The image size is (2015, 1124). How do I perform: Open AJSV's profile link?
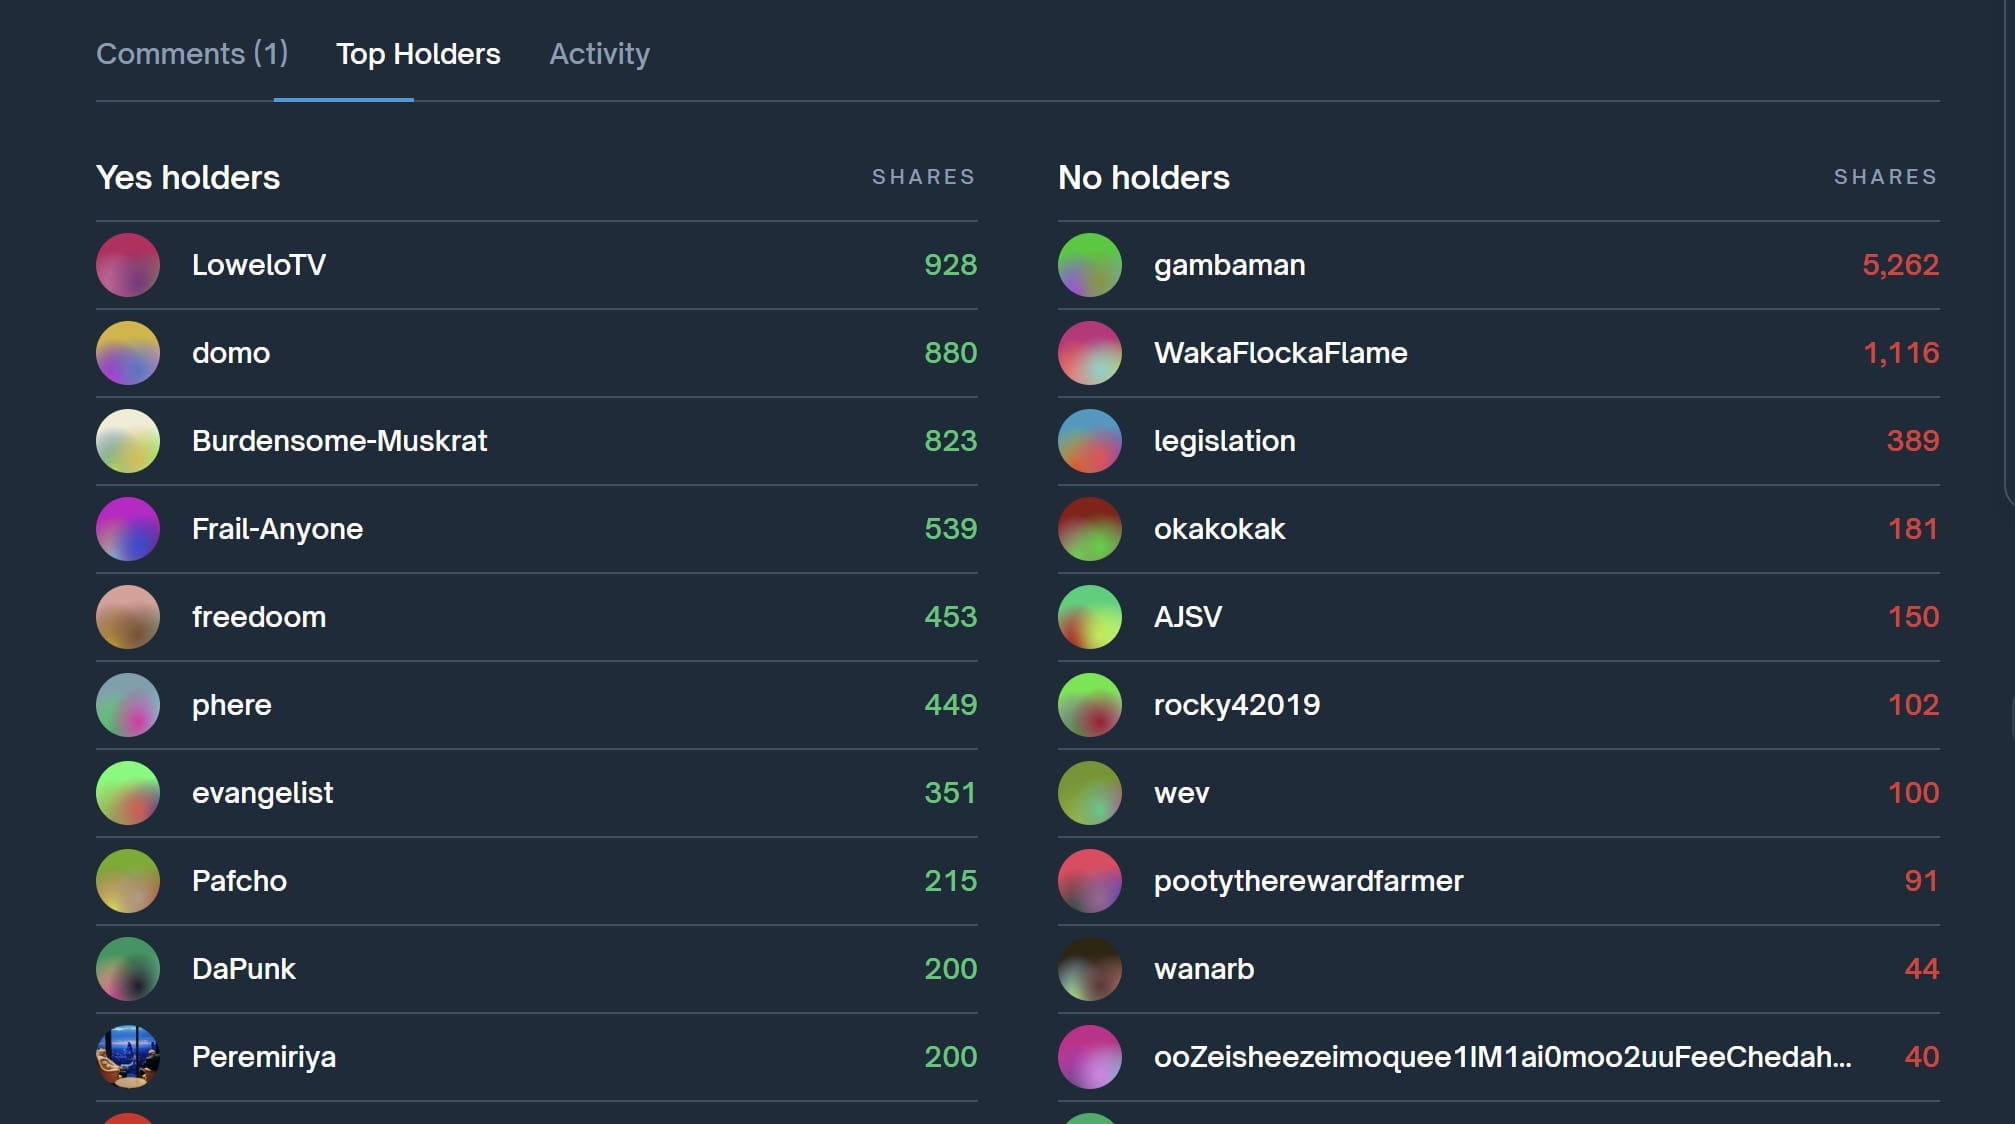pyautogui.click(x=1187, y=617)
